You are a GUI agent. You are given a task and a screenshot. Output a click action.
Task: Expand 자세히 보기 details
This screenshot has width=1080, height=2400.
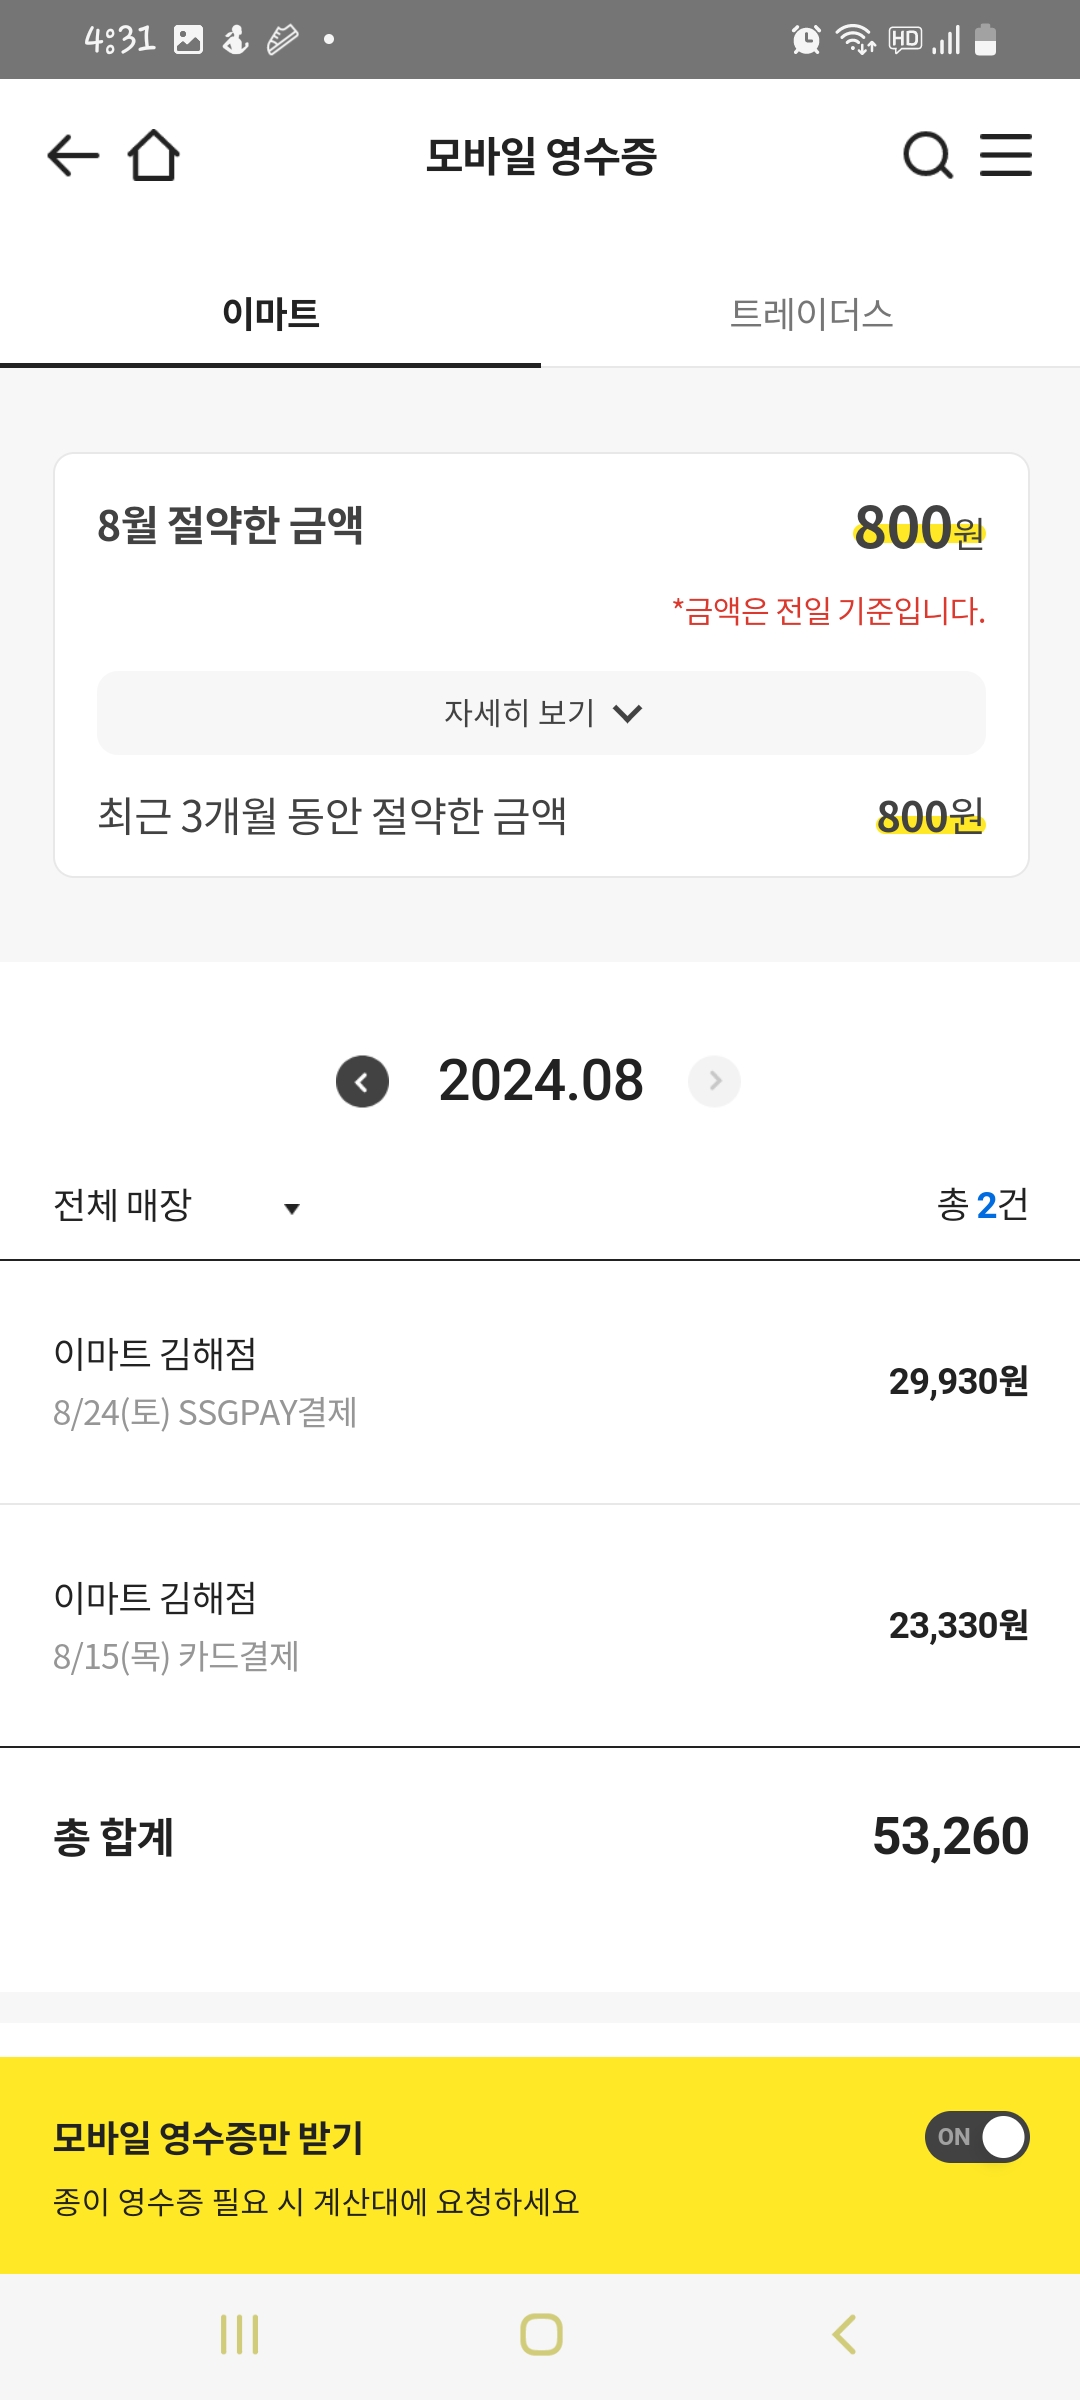(x=541, y=713)
